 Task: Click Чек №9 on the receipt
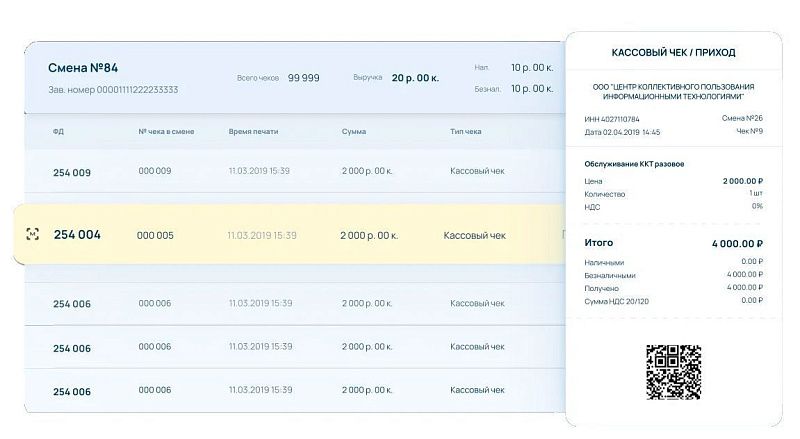(x=749, y=131)
